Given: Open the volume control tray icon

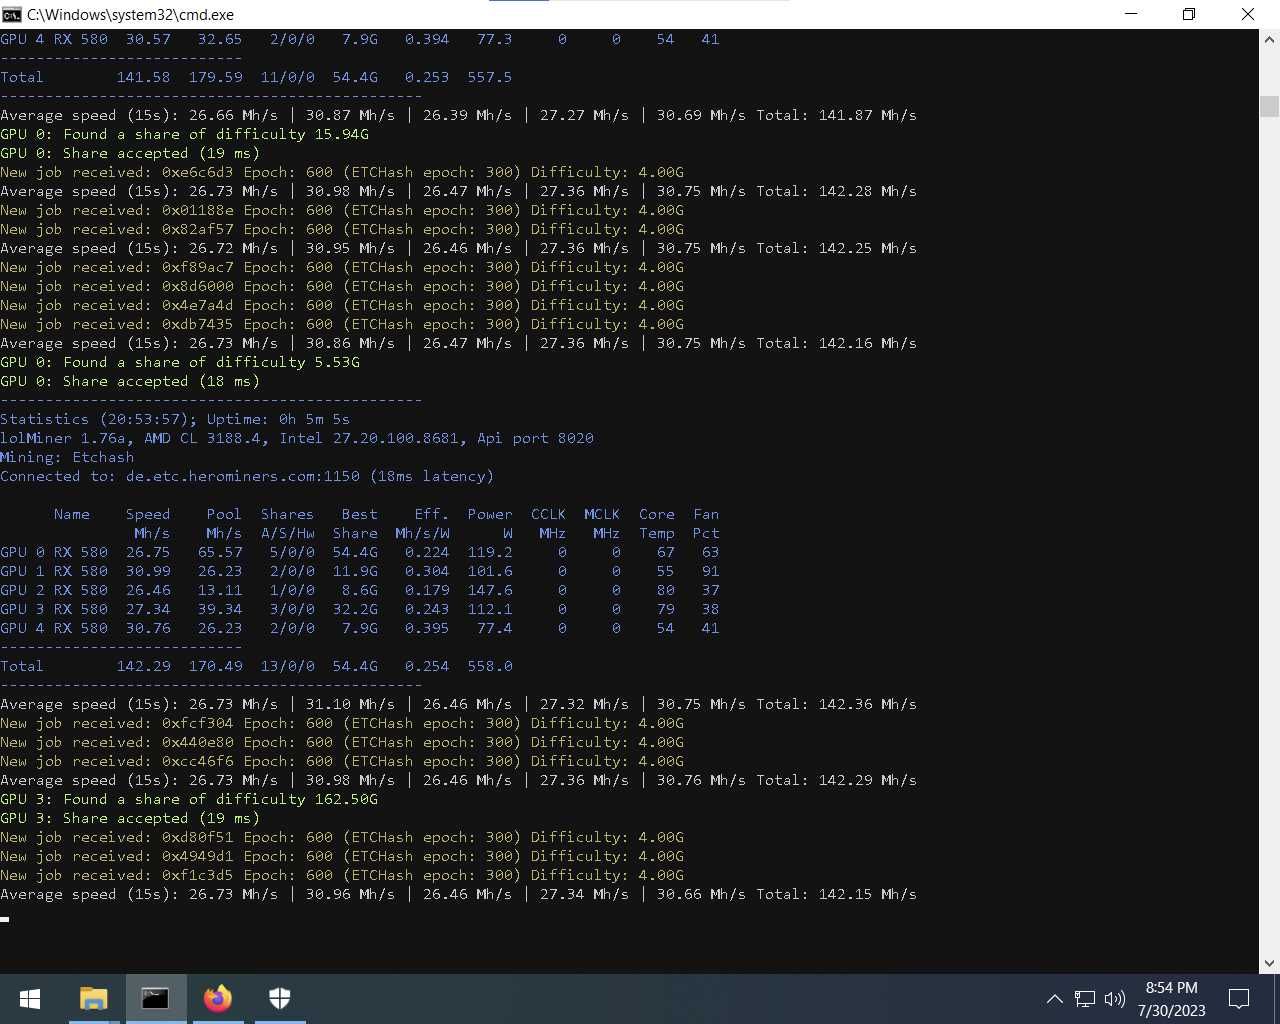Looking at the screenshot, I should click(1115, 999).
